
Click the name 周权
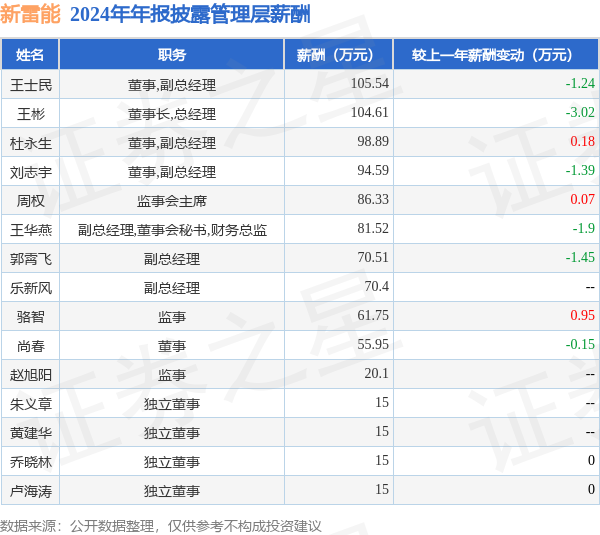coord(31,201)
